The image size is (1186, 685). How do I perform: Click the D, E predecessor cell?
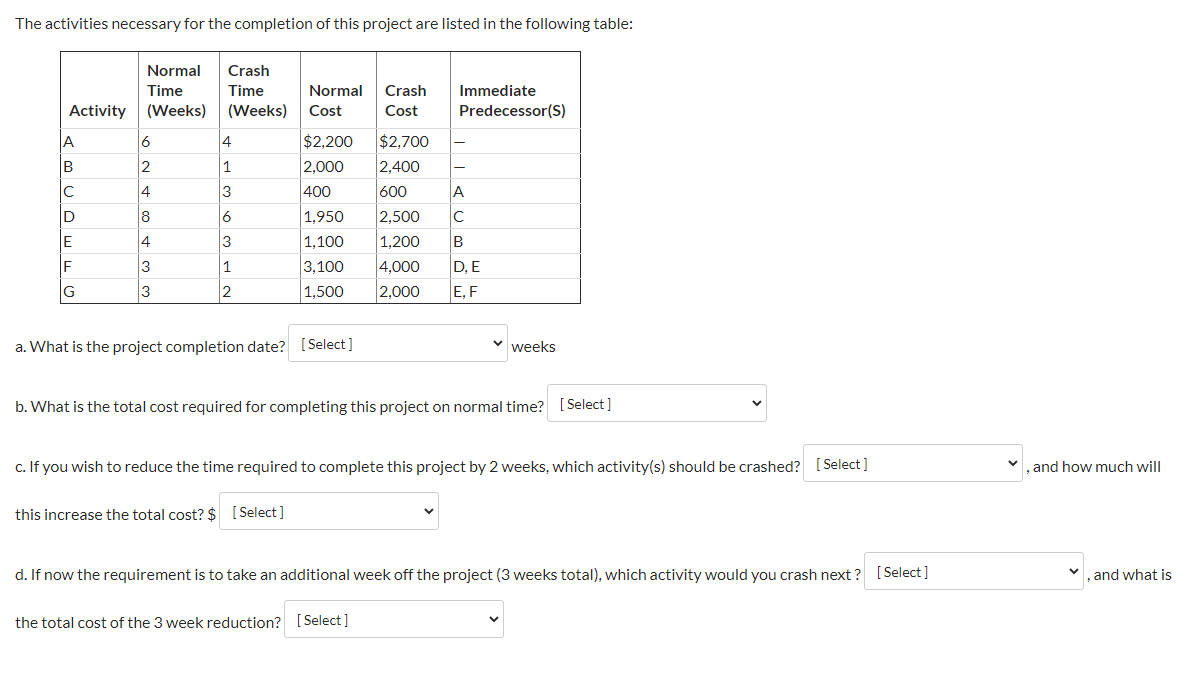coord(515,266)
